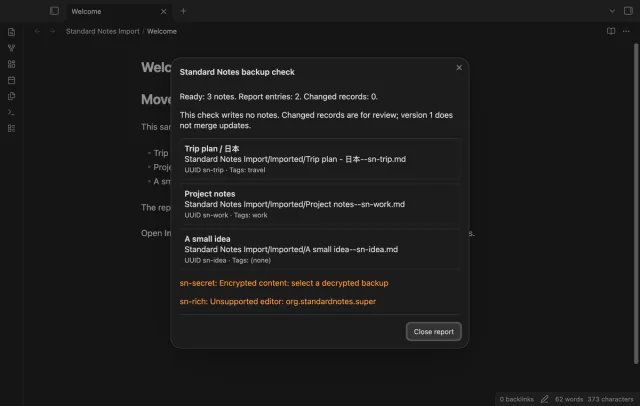Open the more options ellipsis menu

626,31
